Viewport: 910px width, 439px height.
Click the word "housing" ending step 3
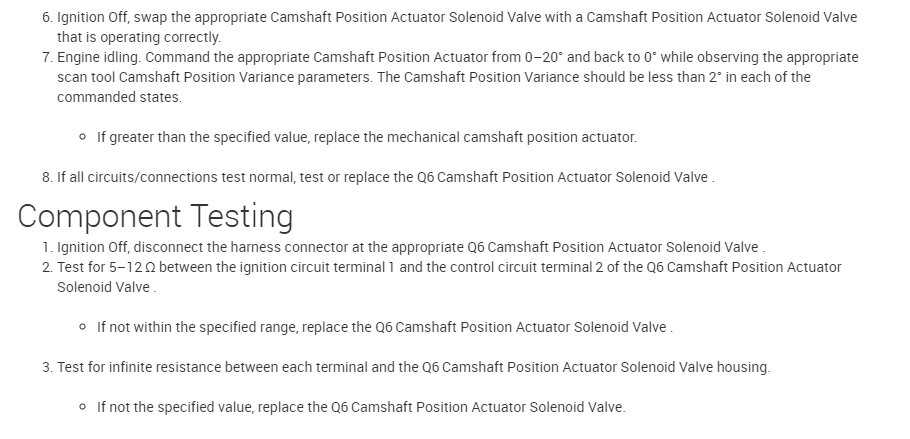coord(741,367)
